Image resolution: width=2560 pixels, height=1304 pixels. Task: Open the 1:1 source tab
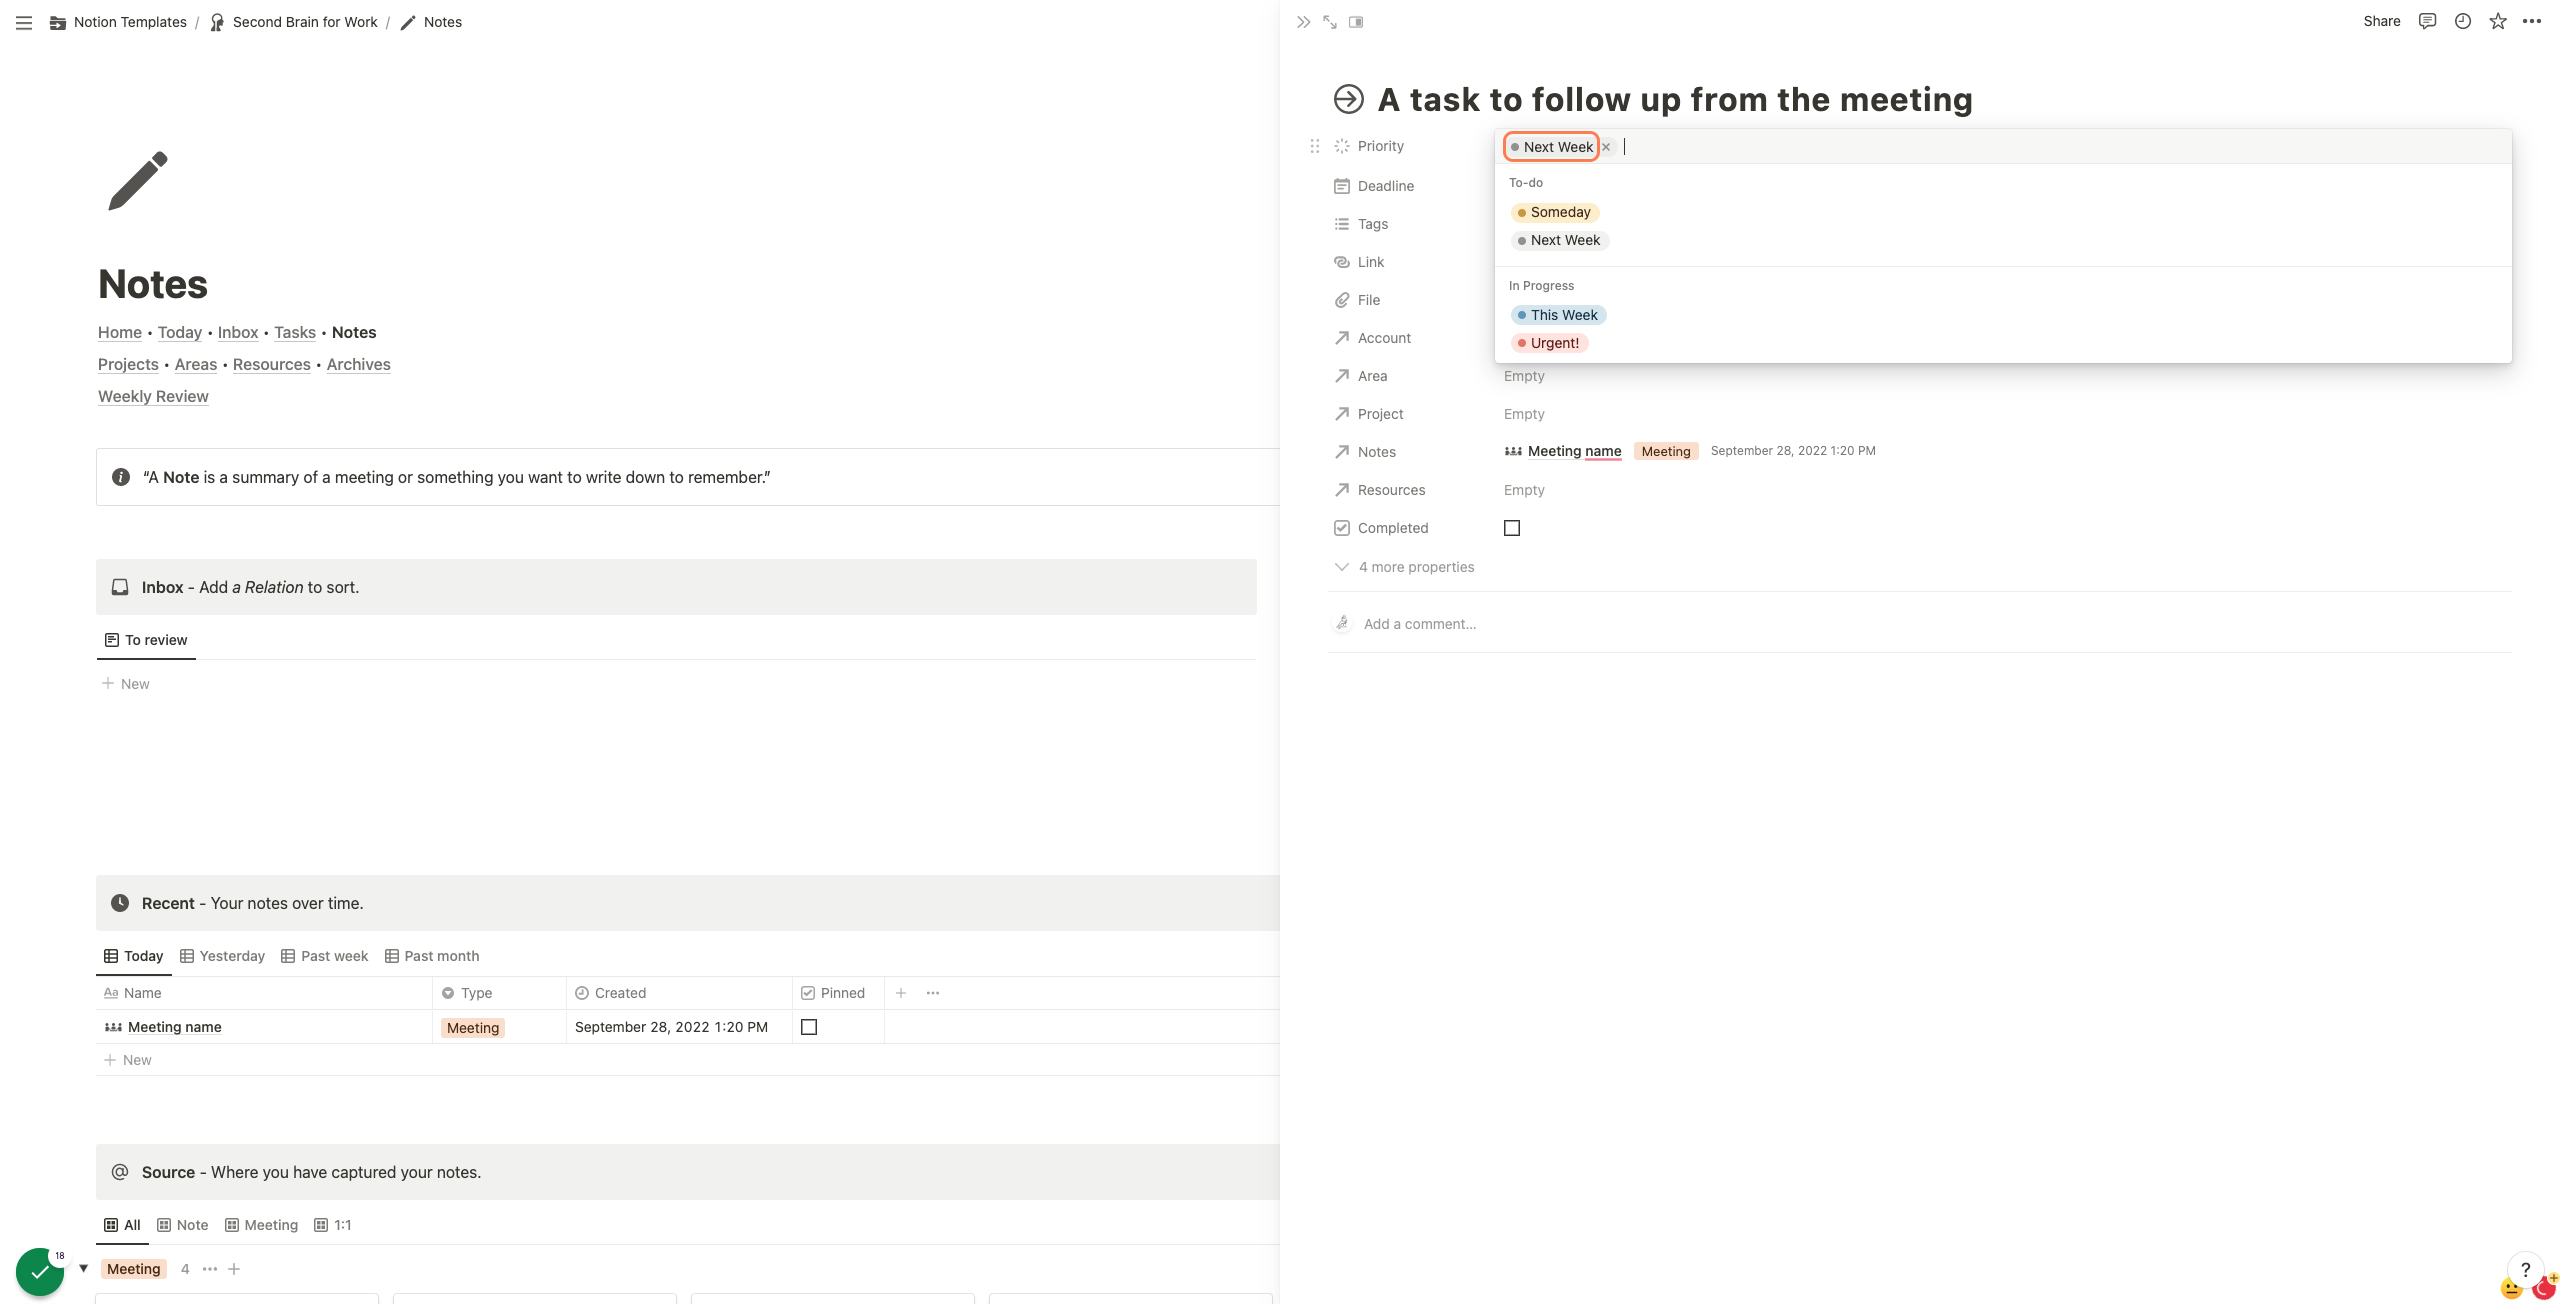[x=332, y=1225]
